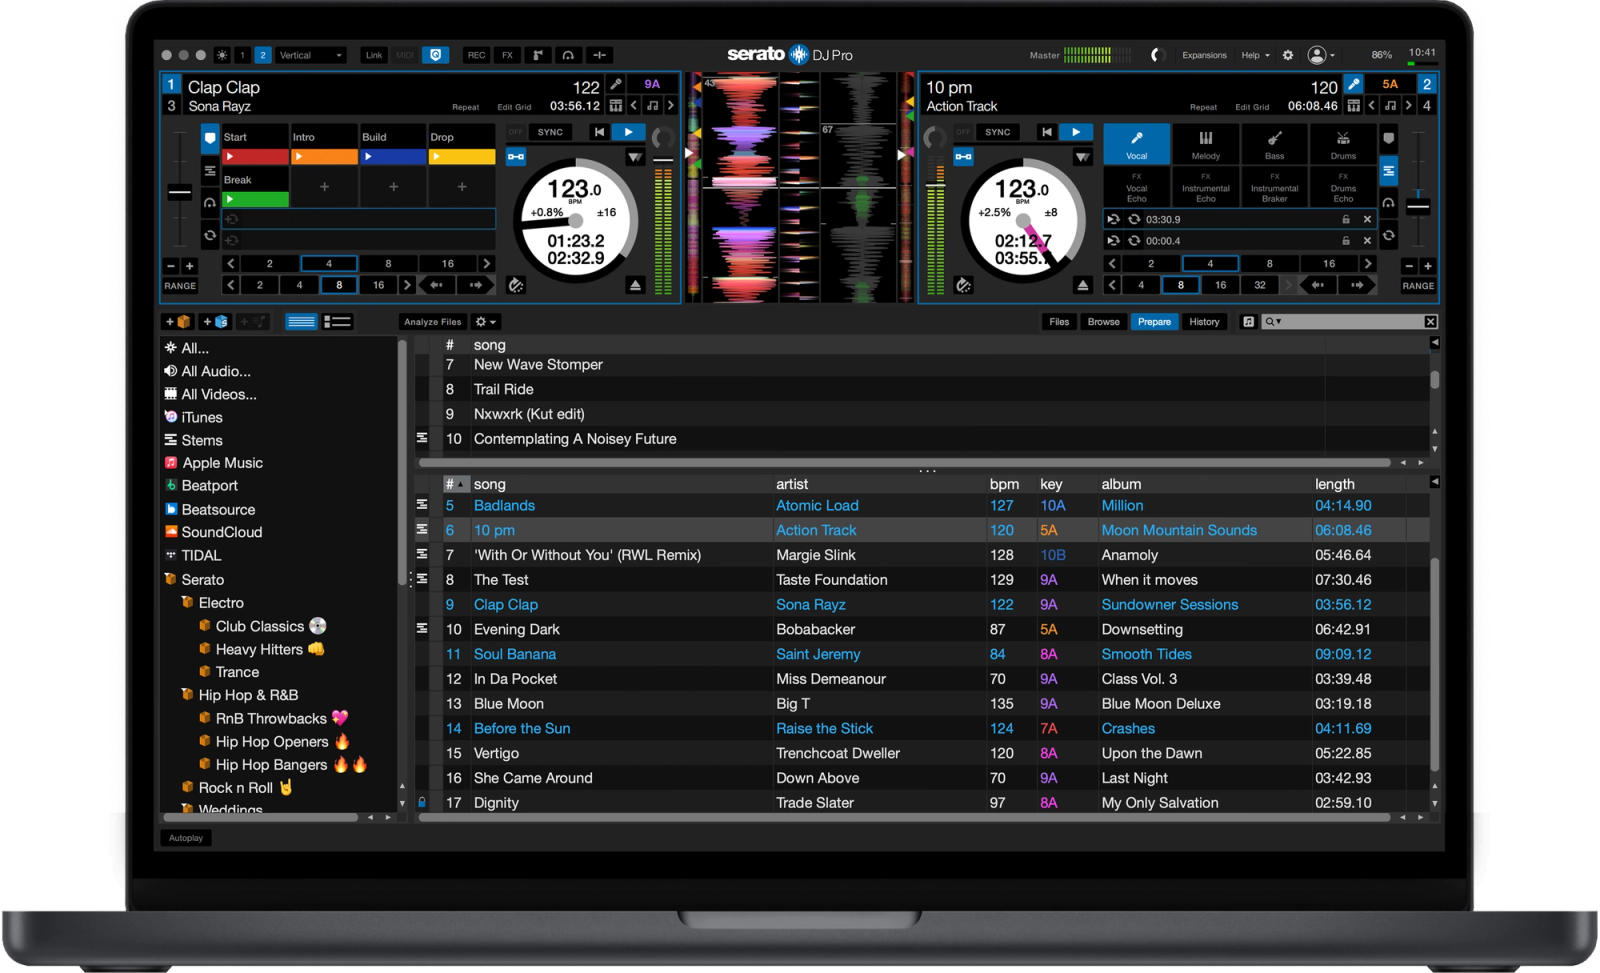
Task: Click the practice mode crossfader icon in toolbar
Action: click(599, 55)
